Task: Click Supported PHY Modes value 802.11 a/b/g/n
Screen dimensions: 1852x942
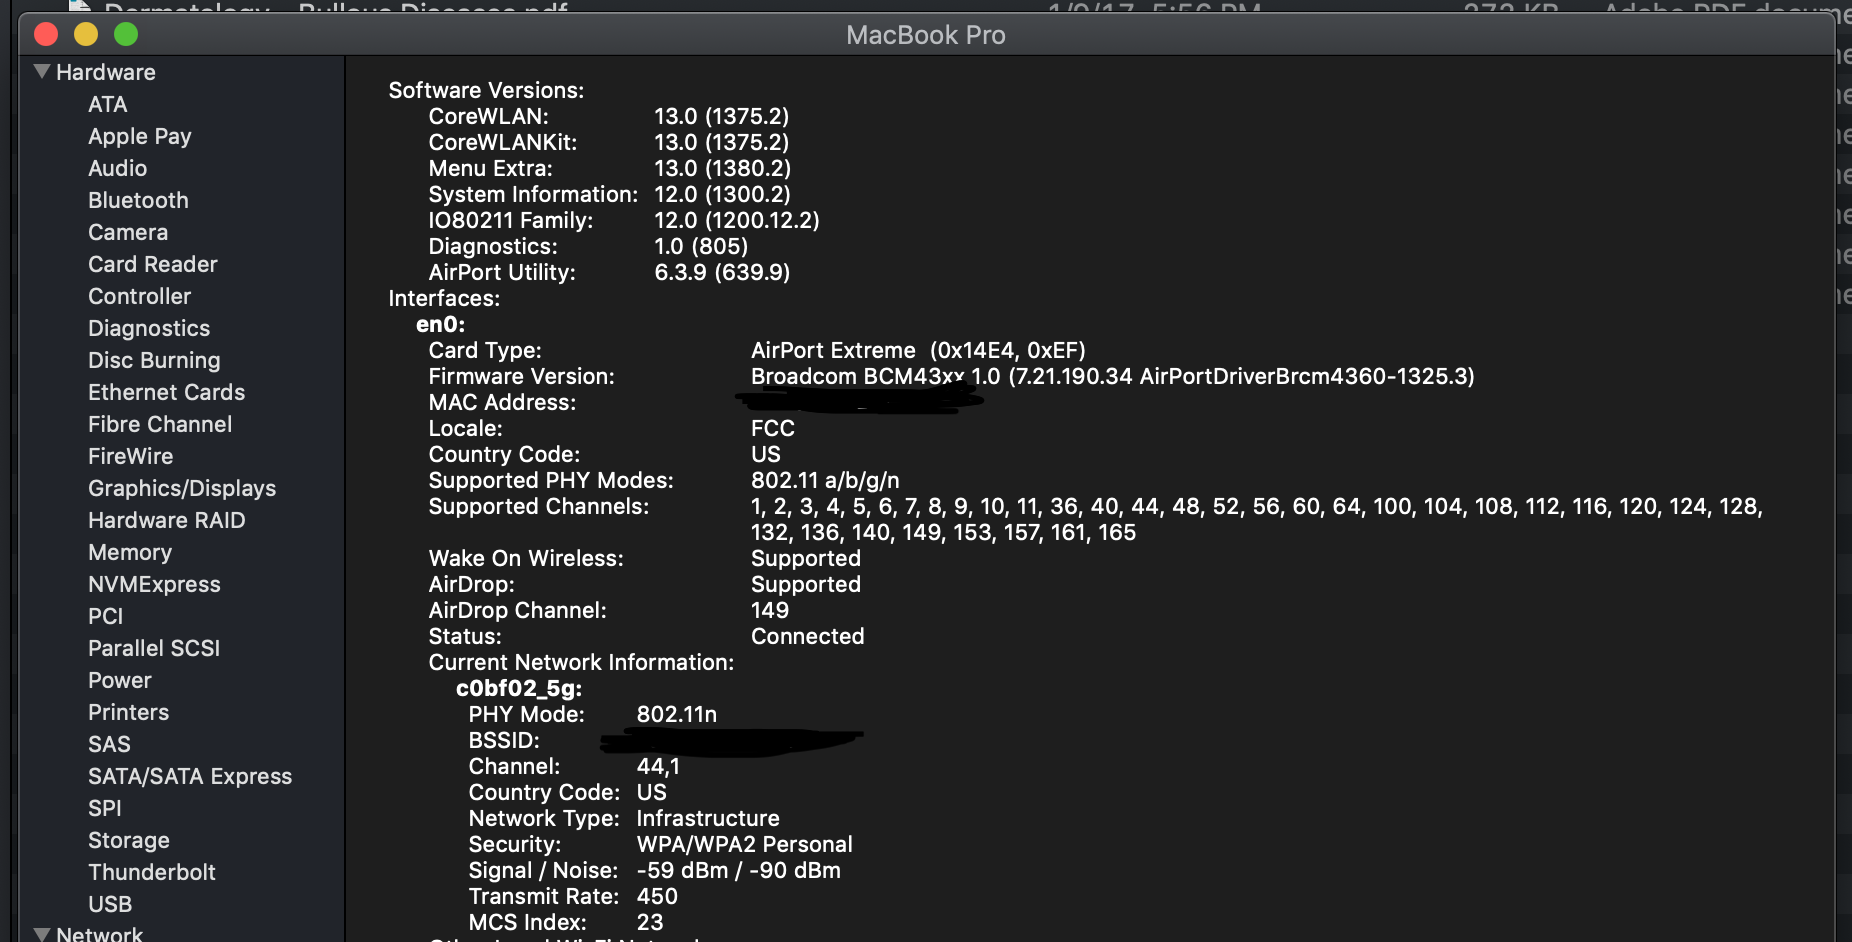Action: pyautogui.click(x=825, y=480)
